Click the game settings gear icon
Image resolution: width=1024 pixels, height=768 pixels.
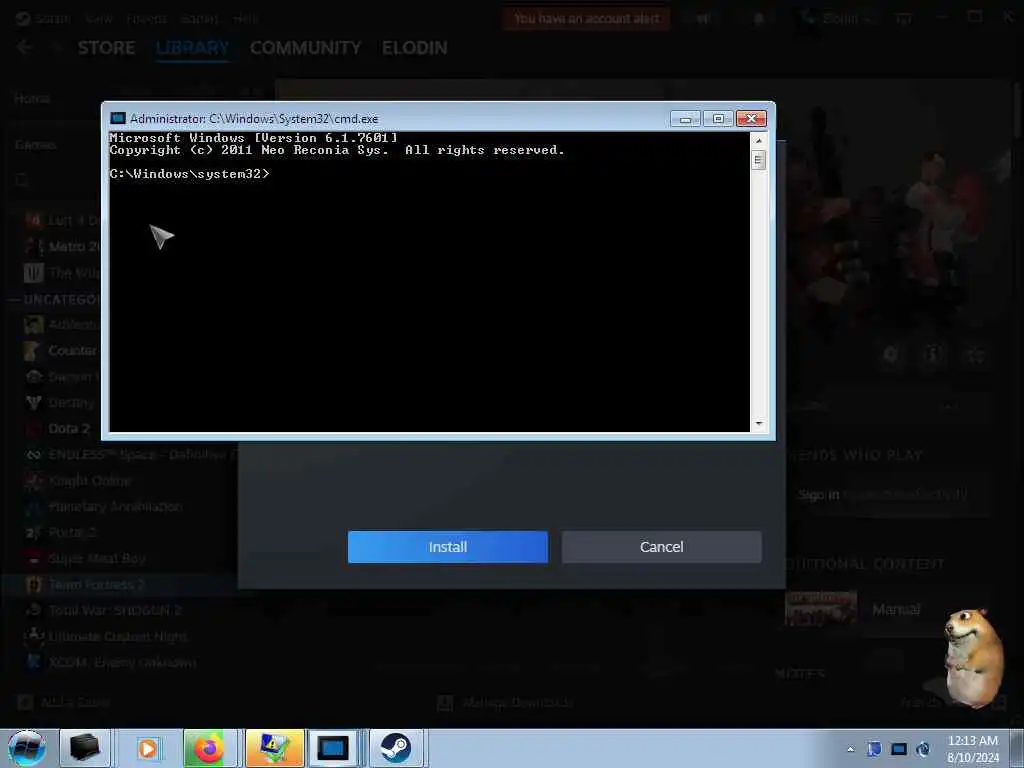pyautogui.click(x=891, y=355)
